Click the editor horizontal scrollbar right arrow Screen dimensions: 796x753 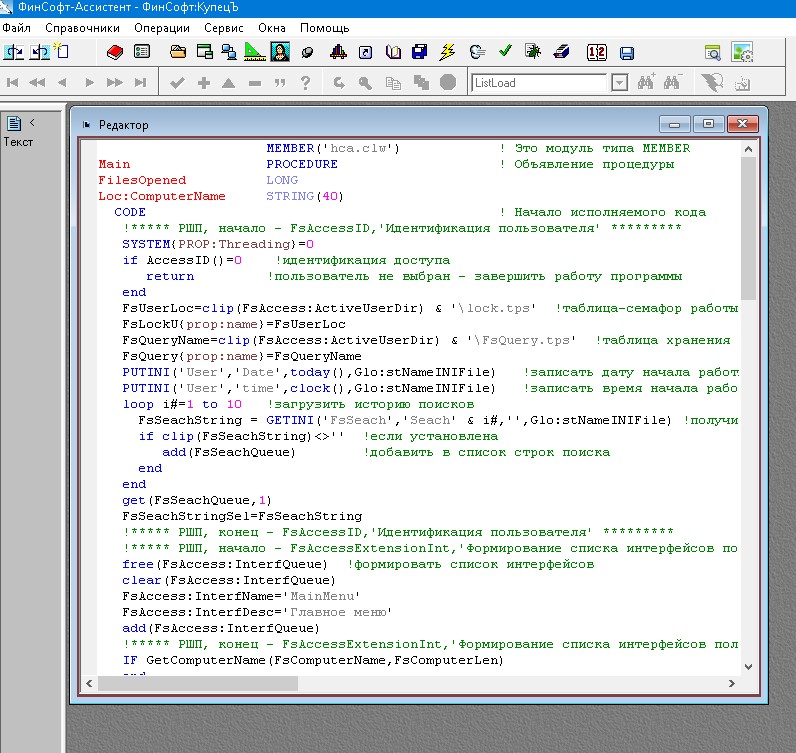point(732,684)
